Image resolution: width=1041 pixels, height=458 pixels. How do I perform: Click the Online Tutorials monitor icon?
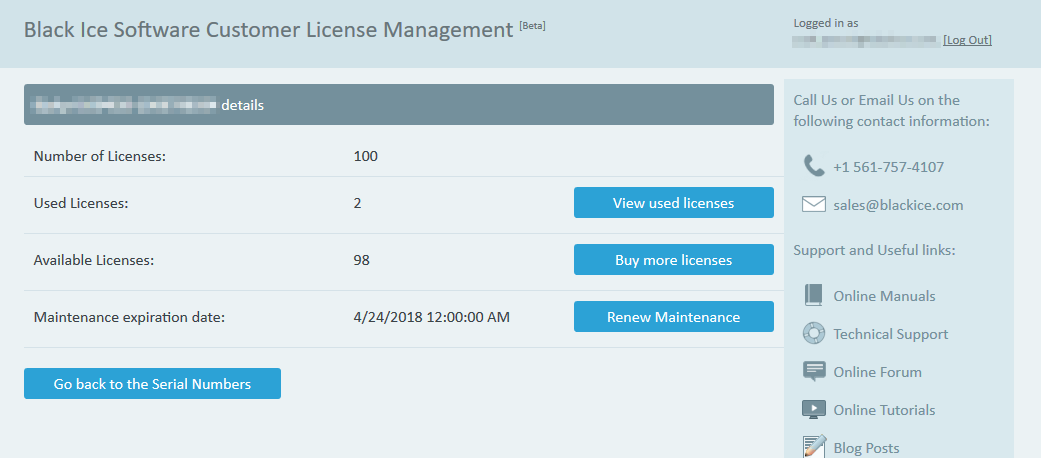[x=814, y=410]
